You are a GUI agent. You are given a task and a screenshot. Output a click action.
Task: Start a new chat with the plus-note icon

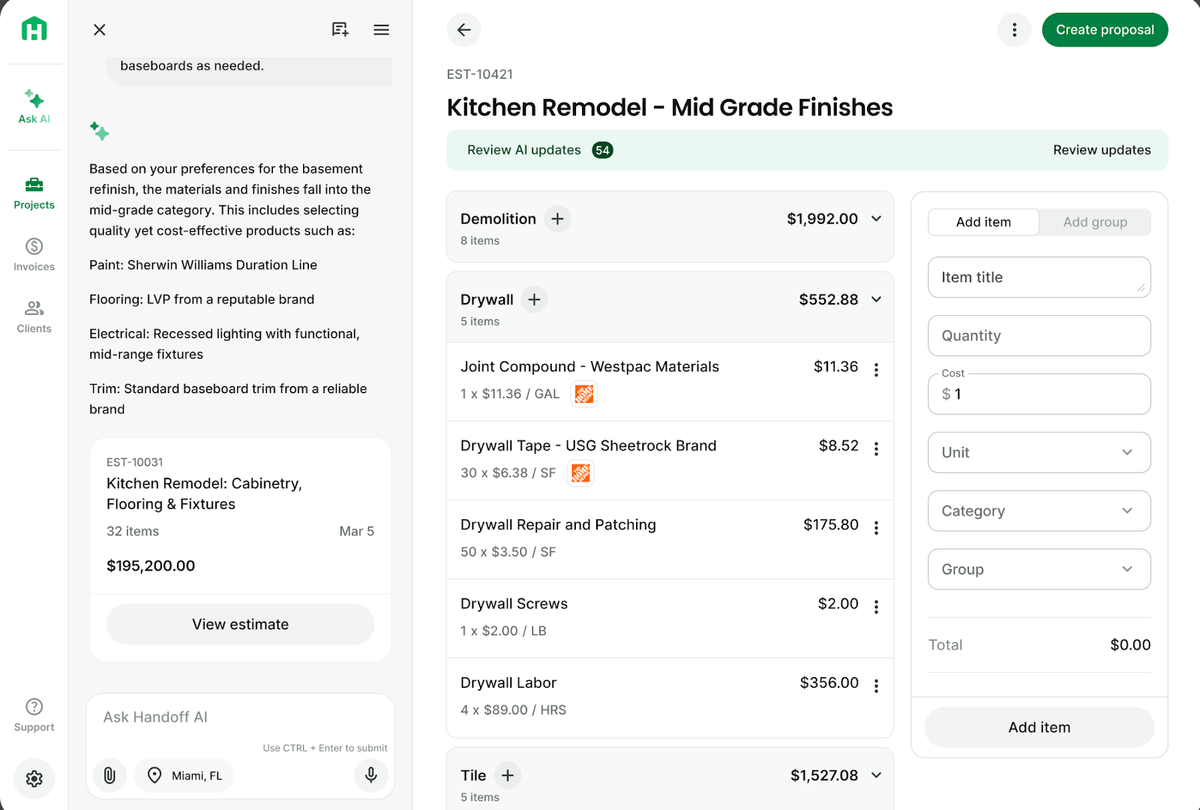point(340,30)
